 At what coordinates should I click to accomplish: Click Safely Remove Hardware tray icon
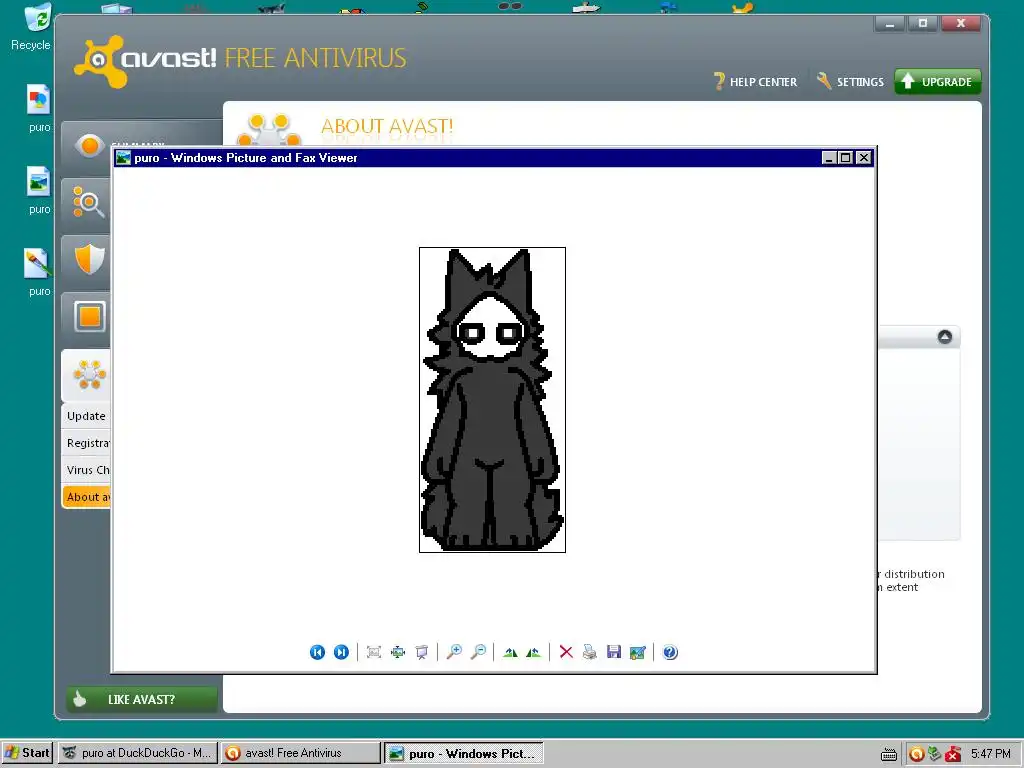click(935, 754)
